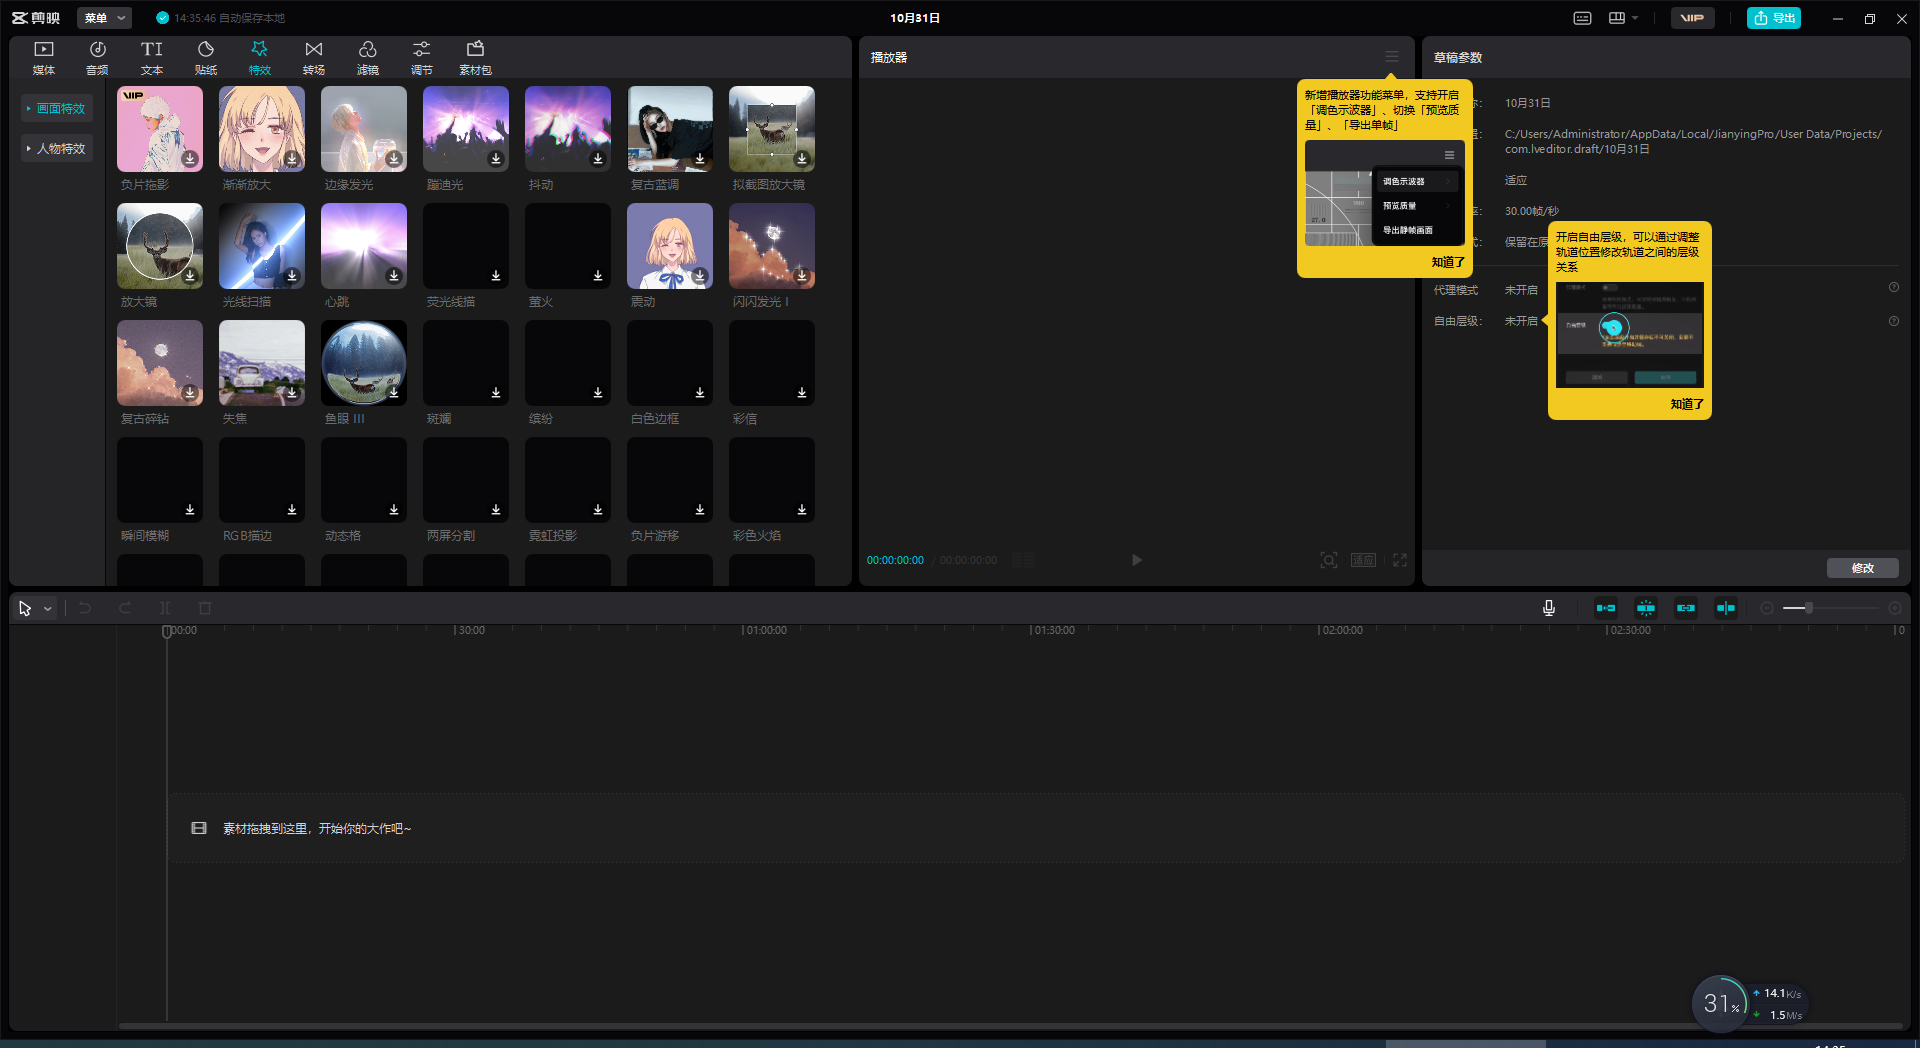The image size is (1920, 1048).
Task: Select the 放大镜 effect thumbnail
Action: pos(160,246)
